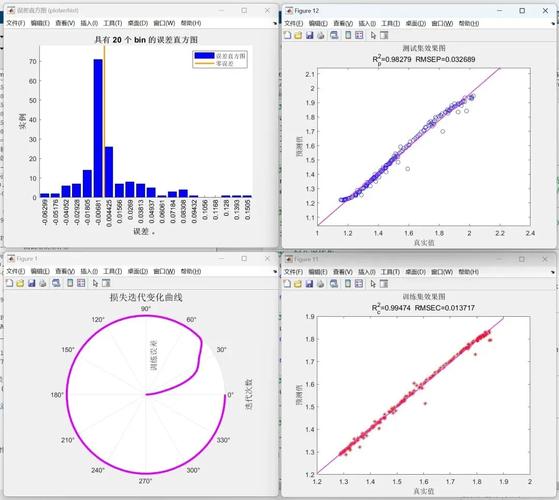This screenshot has width=559, height=500.
Task: Click Save icon in Figure 1 toolbar
Action: pos(32,283)
